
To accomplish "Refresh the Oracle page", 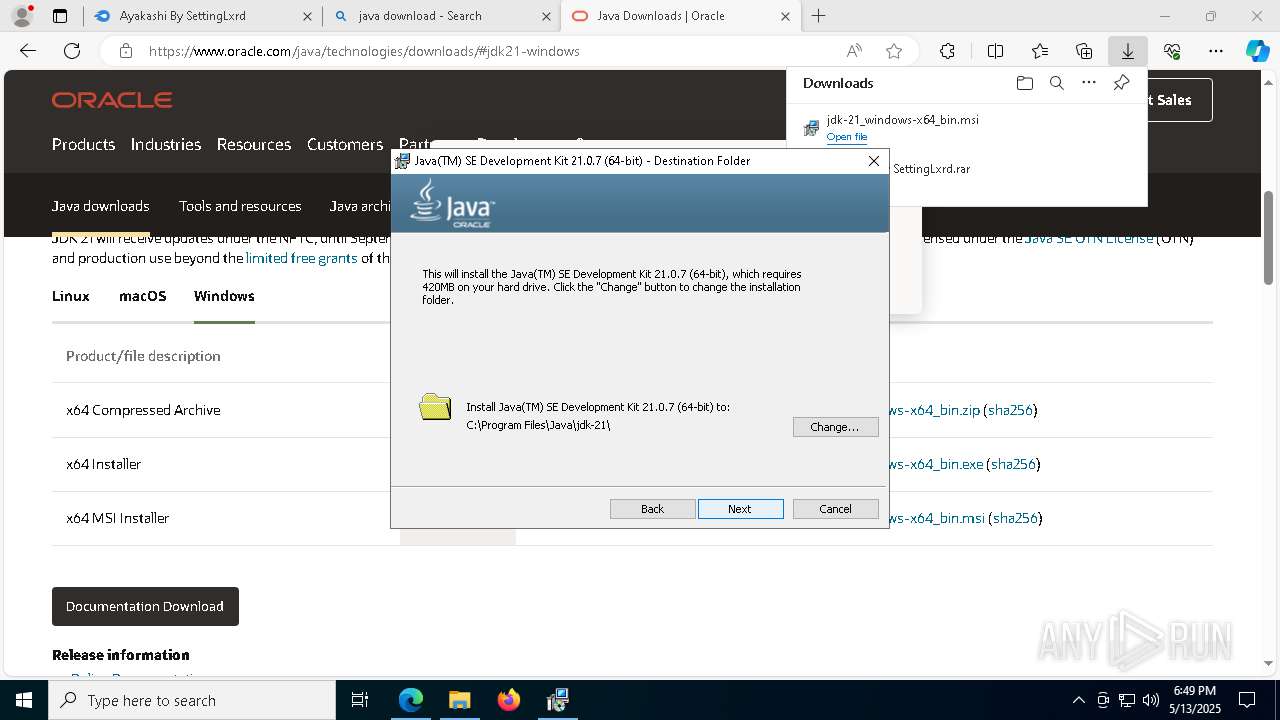I will (x=72, y=51).
